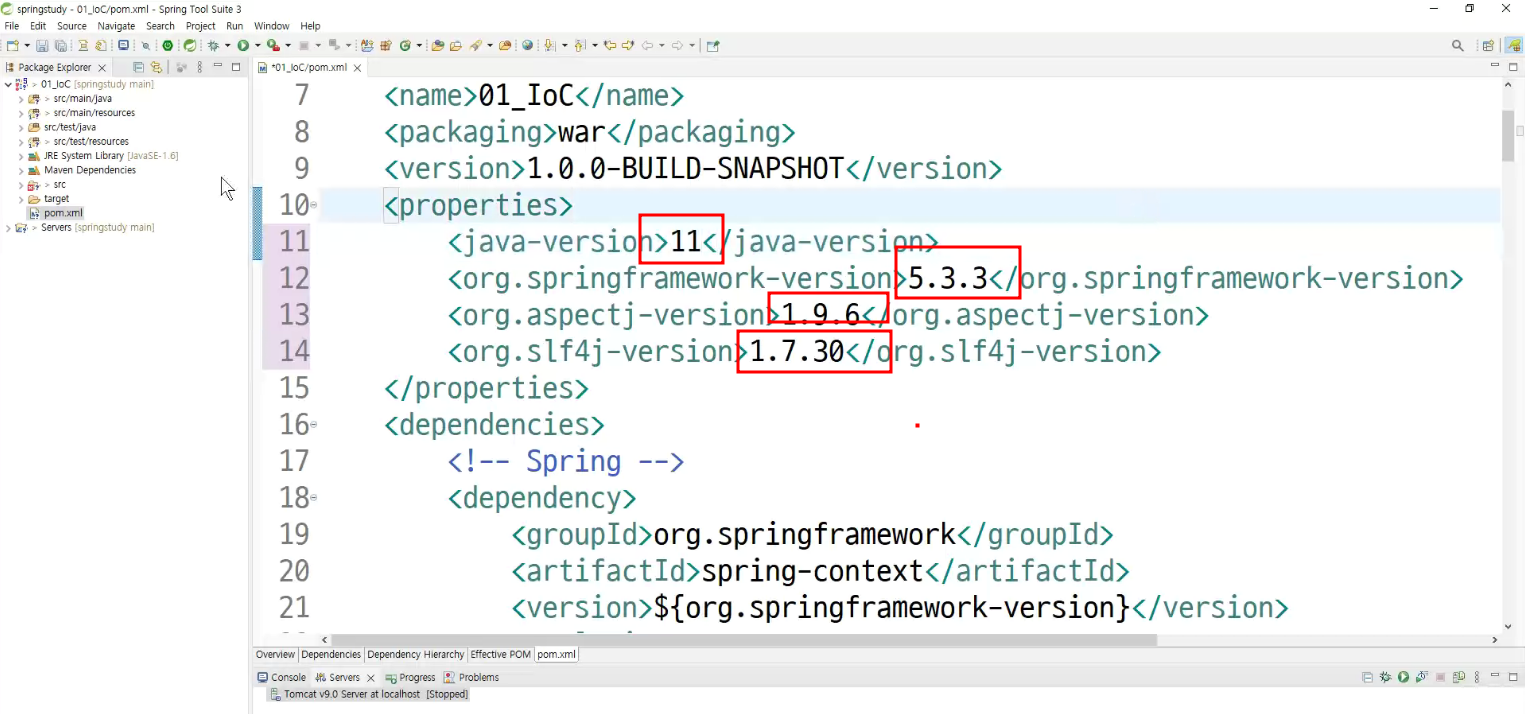The image size is (1525, 714).
Task: Maximize the Package Explorer panel
Action: 236,67
